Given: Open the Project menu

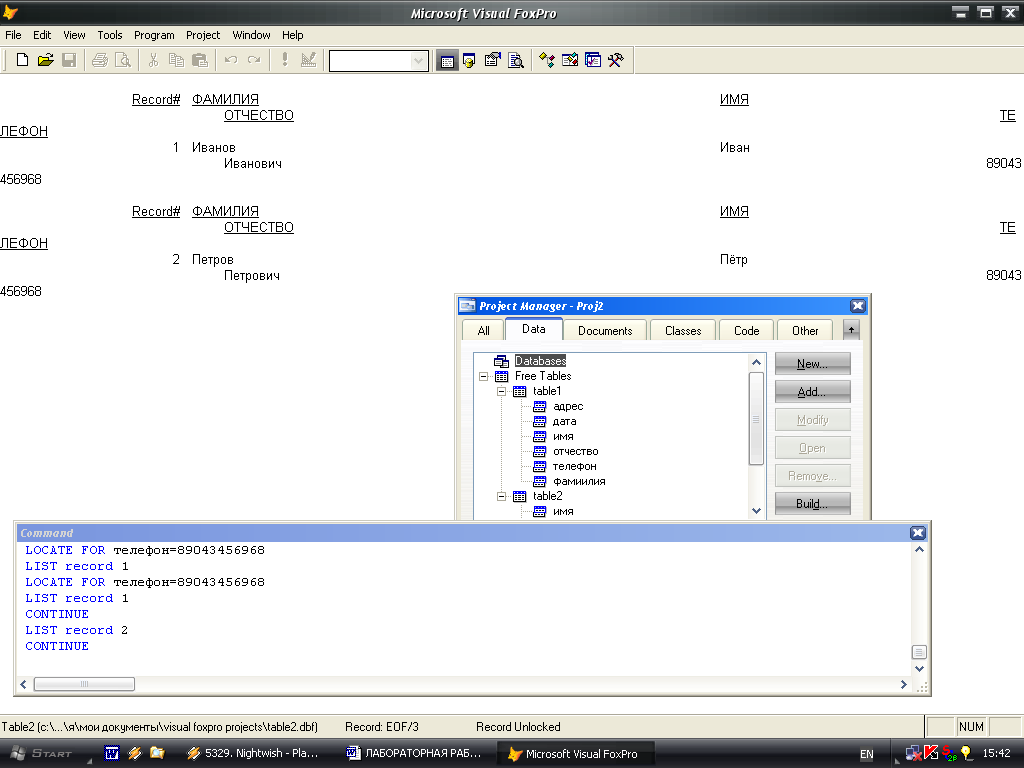Looking at the screenshot, I should [202, 35].
